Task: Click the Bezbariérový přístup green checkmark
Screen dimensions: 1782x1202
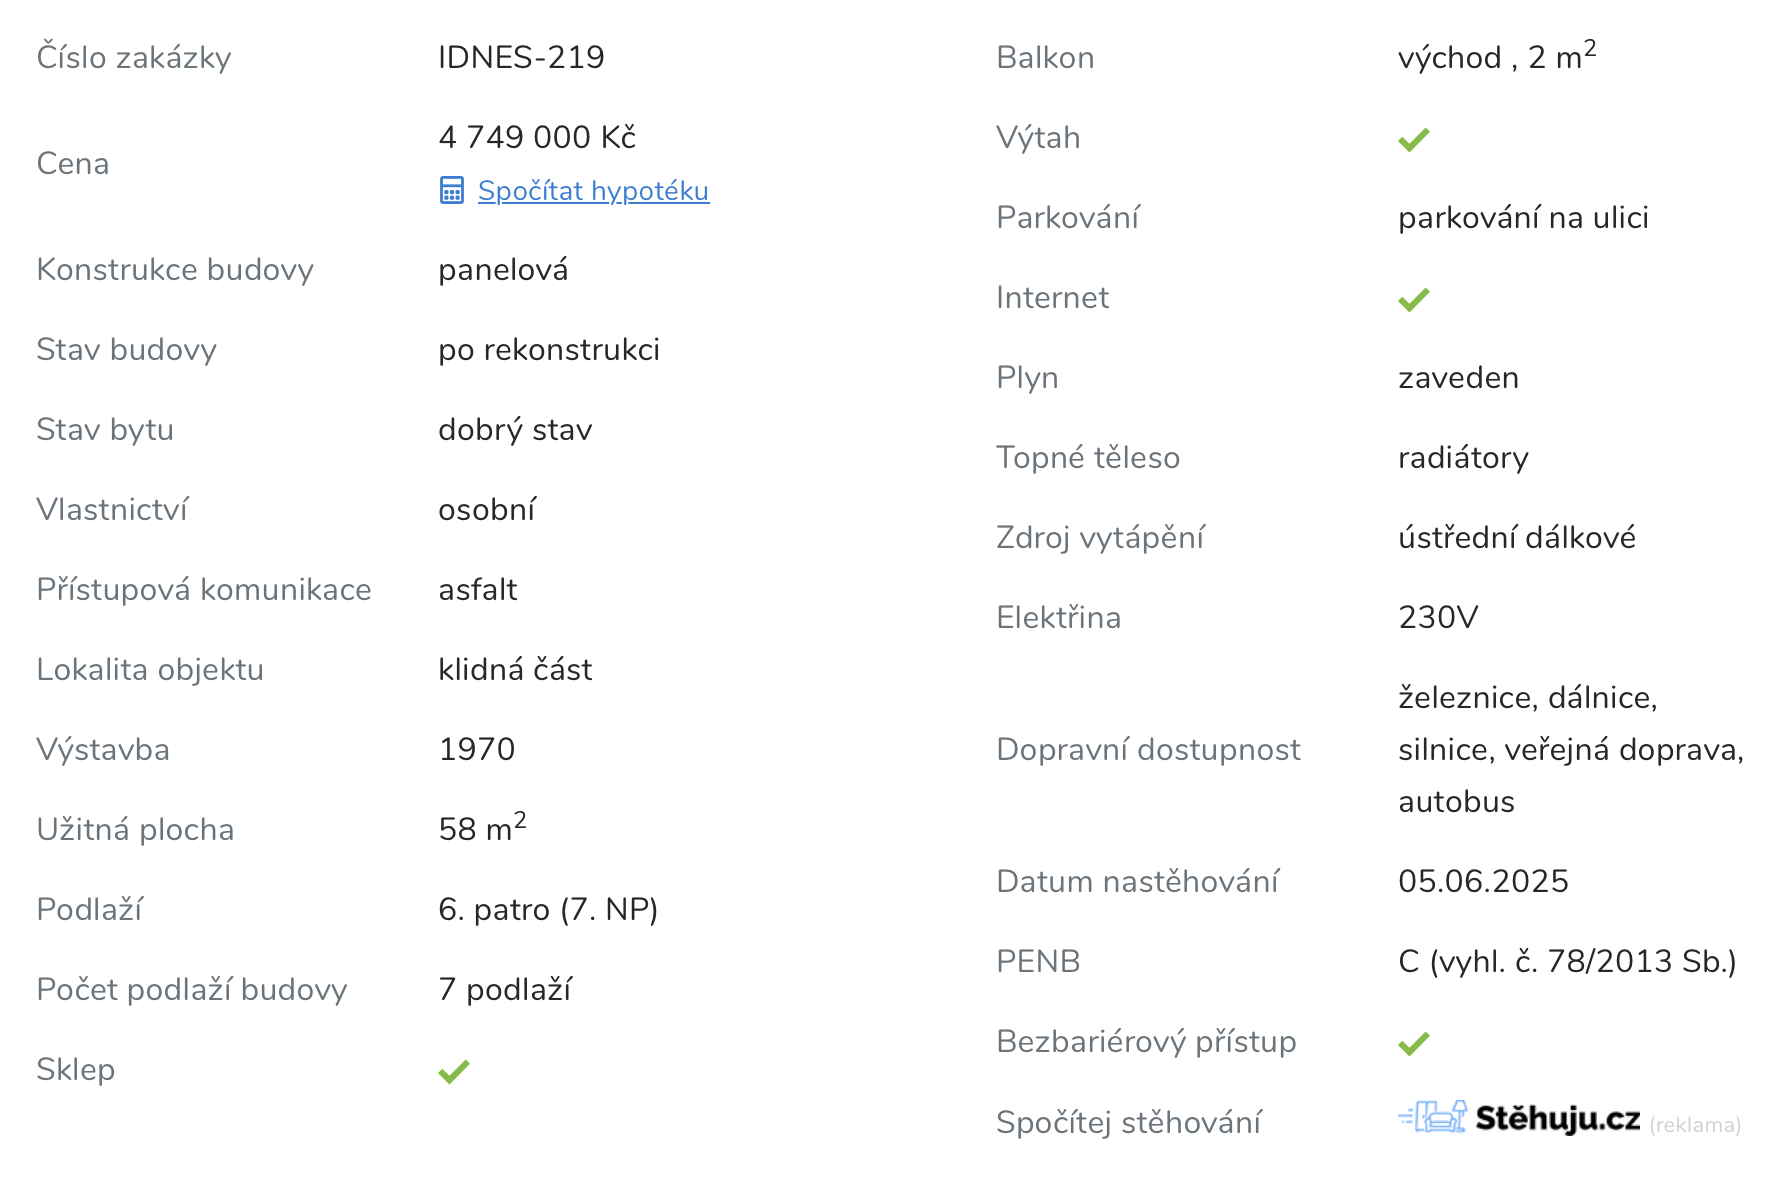Action: (1414, 1043)
